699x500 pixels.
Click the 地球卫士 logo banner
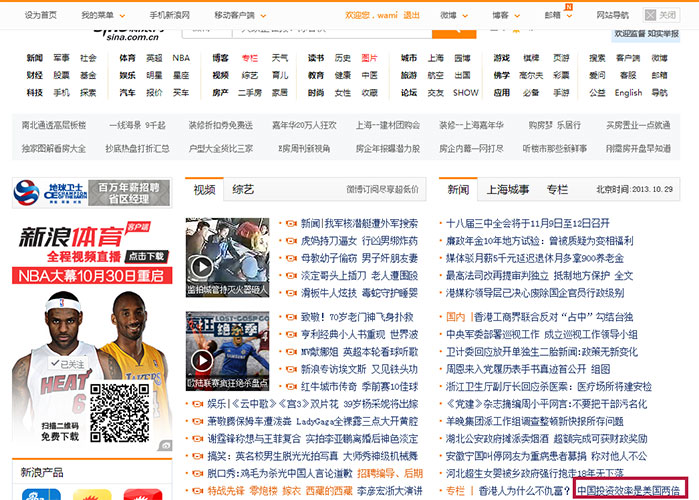coord(51,193)
